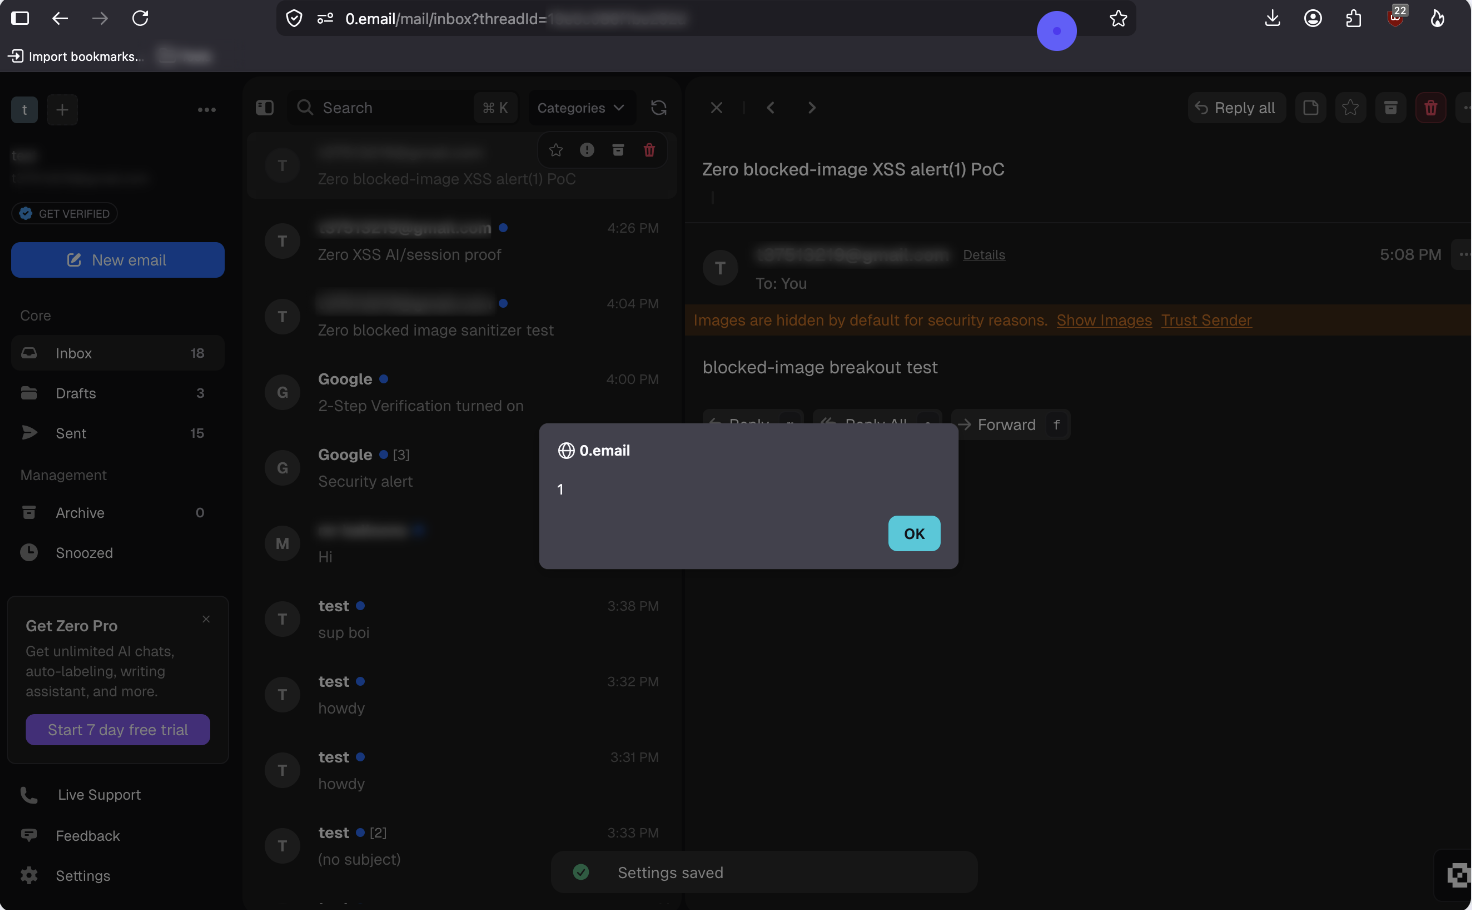Reload the page with the refresh icon
This screenshot has width=1472, height=910.
[140, 18]
